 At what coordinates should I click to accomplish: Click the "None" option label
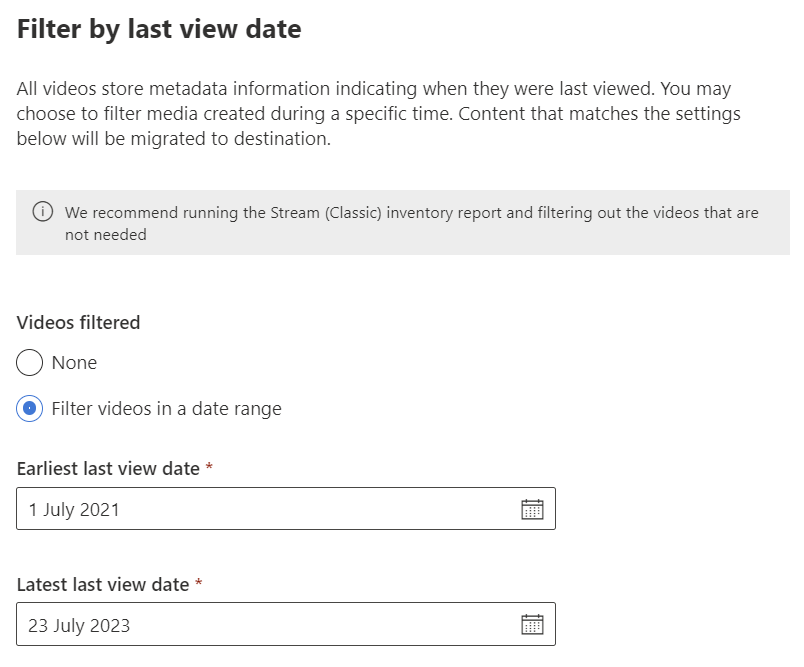[x=74, y=363]
